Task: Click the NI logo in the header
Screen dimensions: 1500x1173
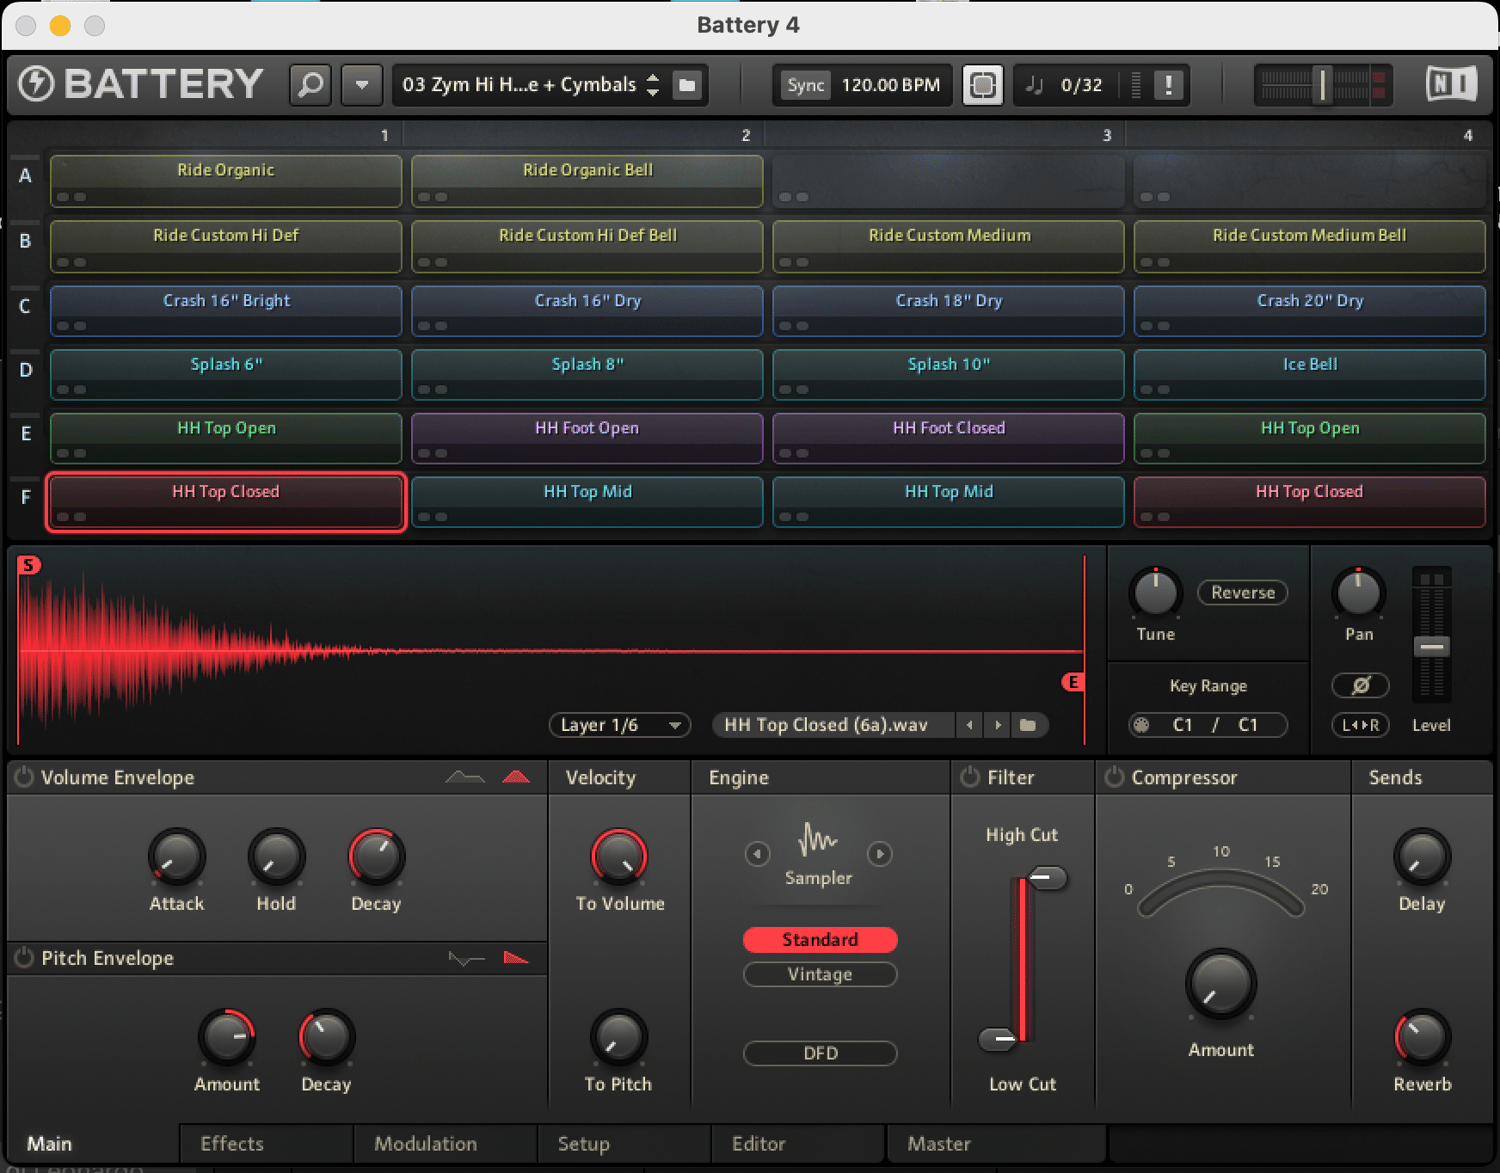Action: tap(1451, 84)
